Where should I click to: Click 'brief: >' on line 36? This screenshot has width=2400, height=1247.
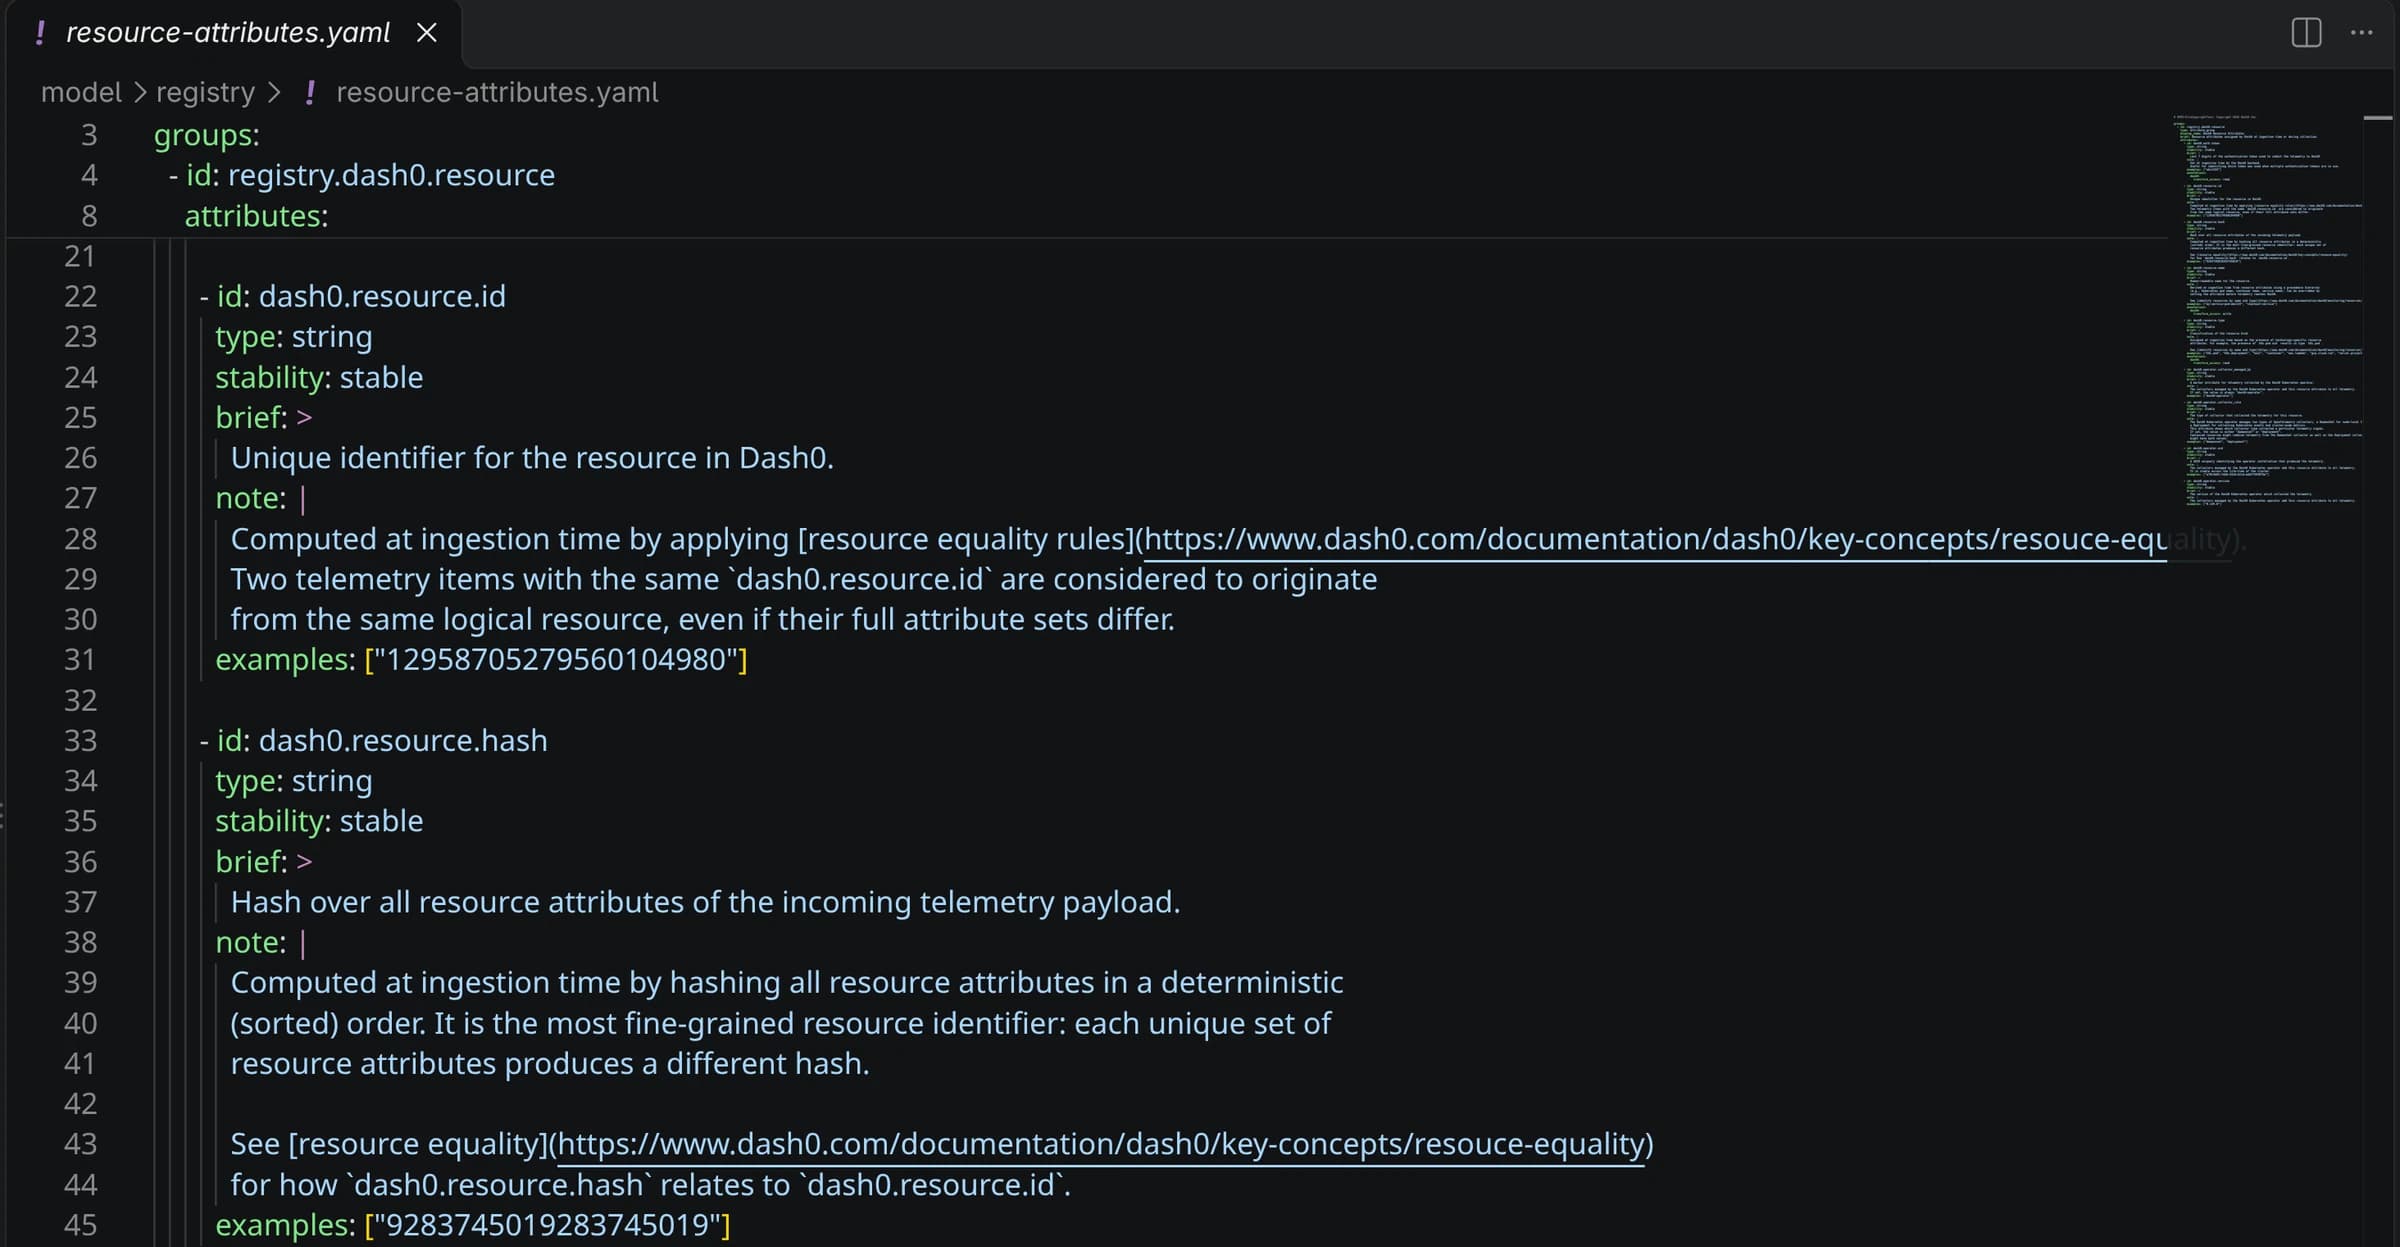point(264,862)
